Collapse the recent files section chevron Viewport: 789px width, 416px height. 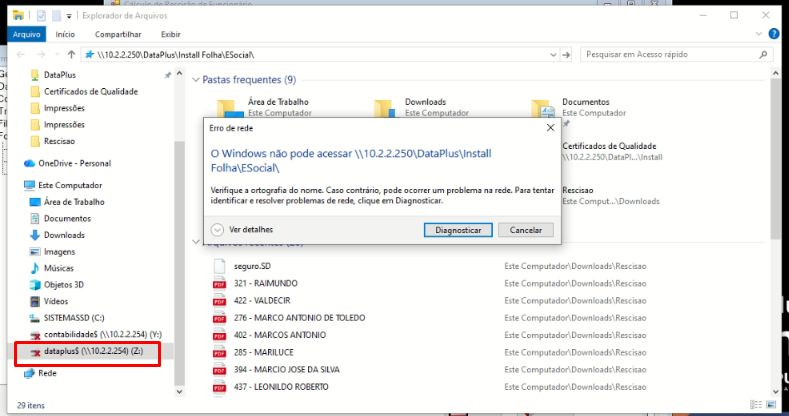pos(196,242)
